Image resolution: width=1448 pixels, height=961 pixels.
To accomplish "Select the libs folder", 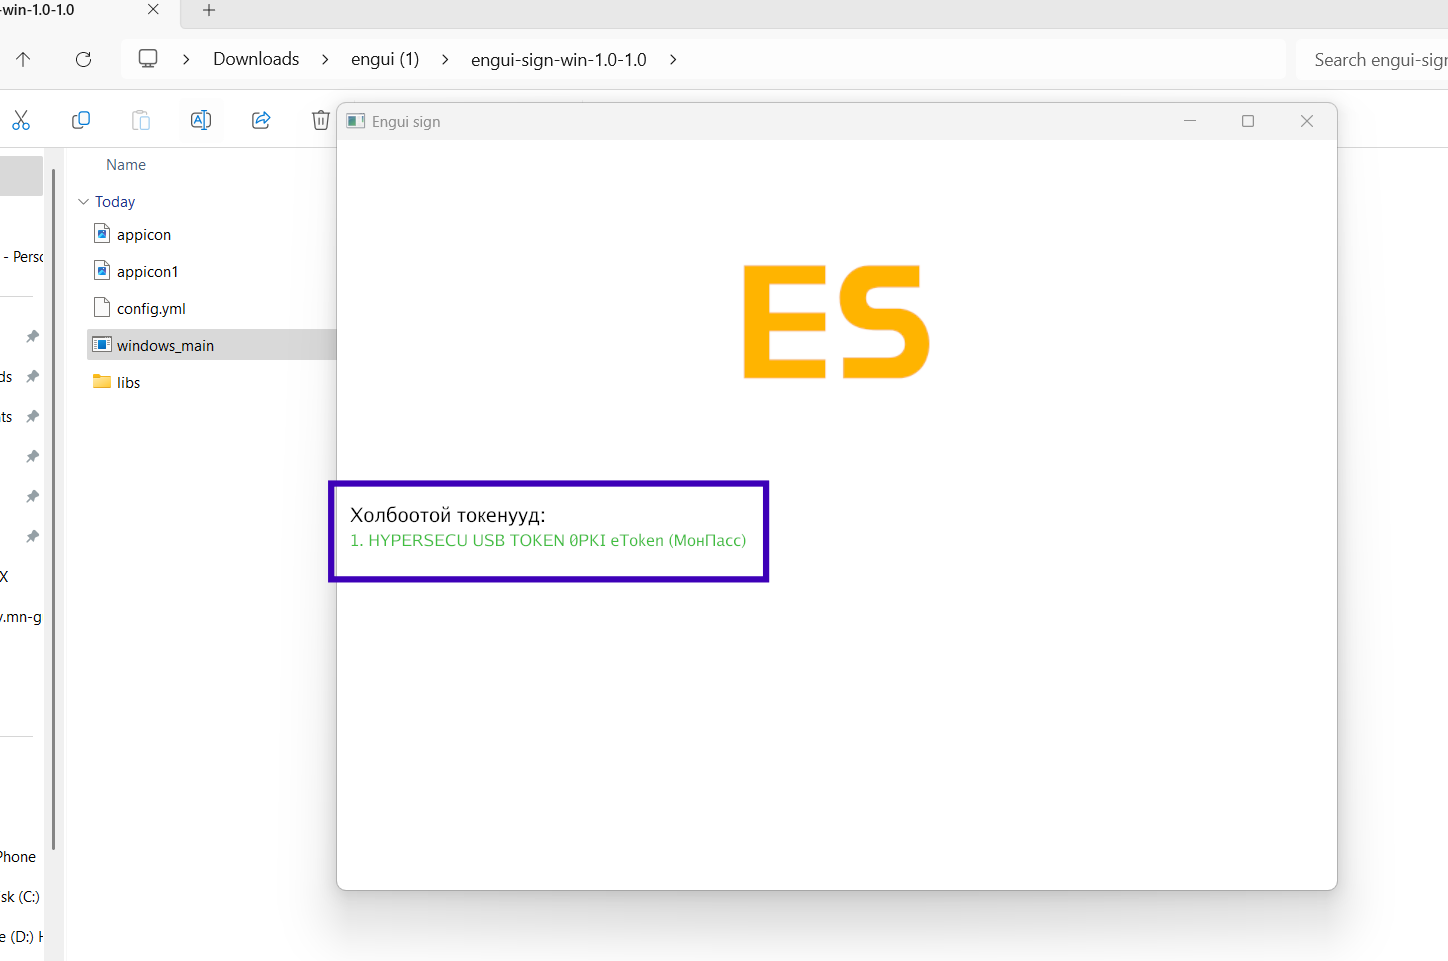I will point(128,382).
